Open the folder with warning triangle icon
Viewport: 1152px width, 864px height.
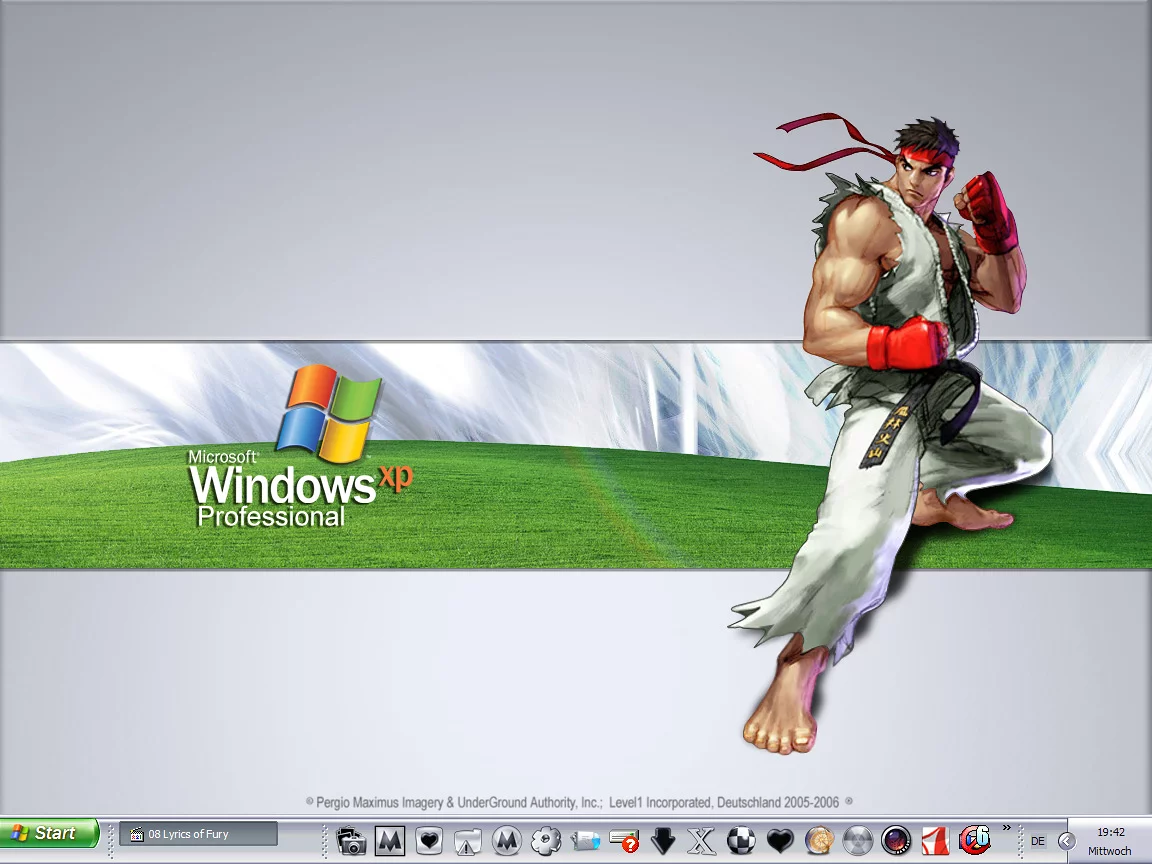coord(468,841)
